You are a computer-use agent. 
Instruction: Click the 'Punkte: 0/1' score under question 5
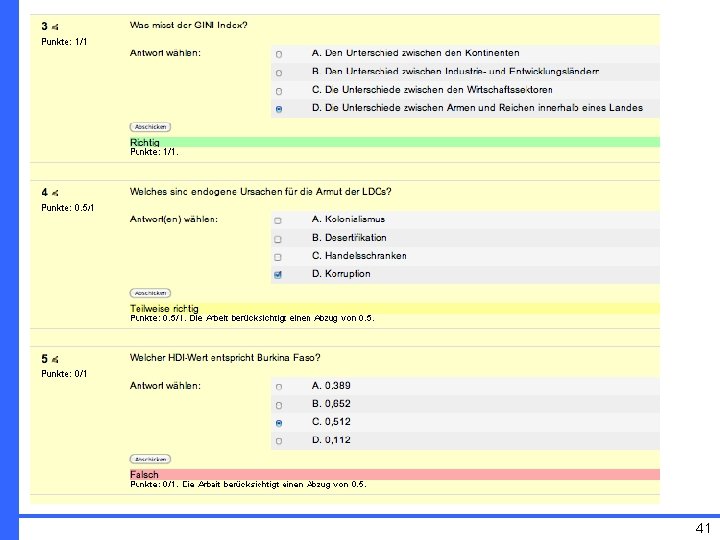pos(64,374)
